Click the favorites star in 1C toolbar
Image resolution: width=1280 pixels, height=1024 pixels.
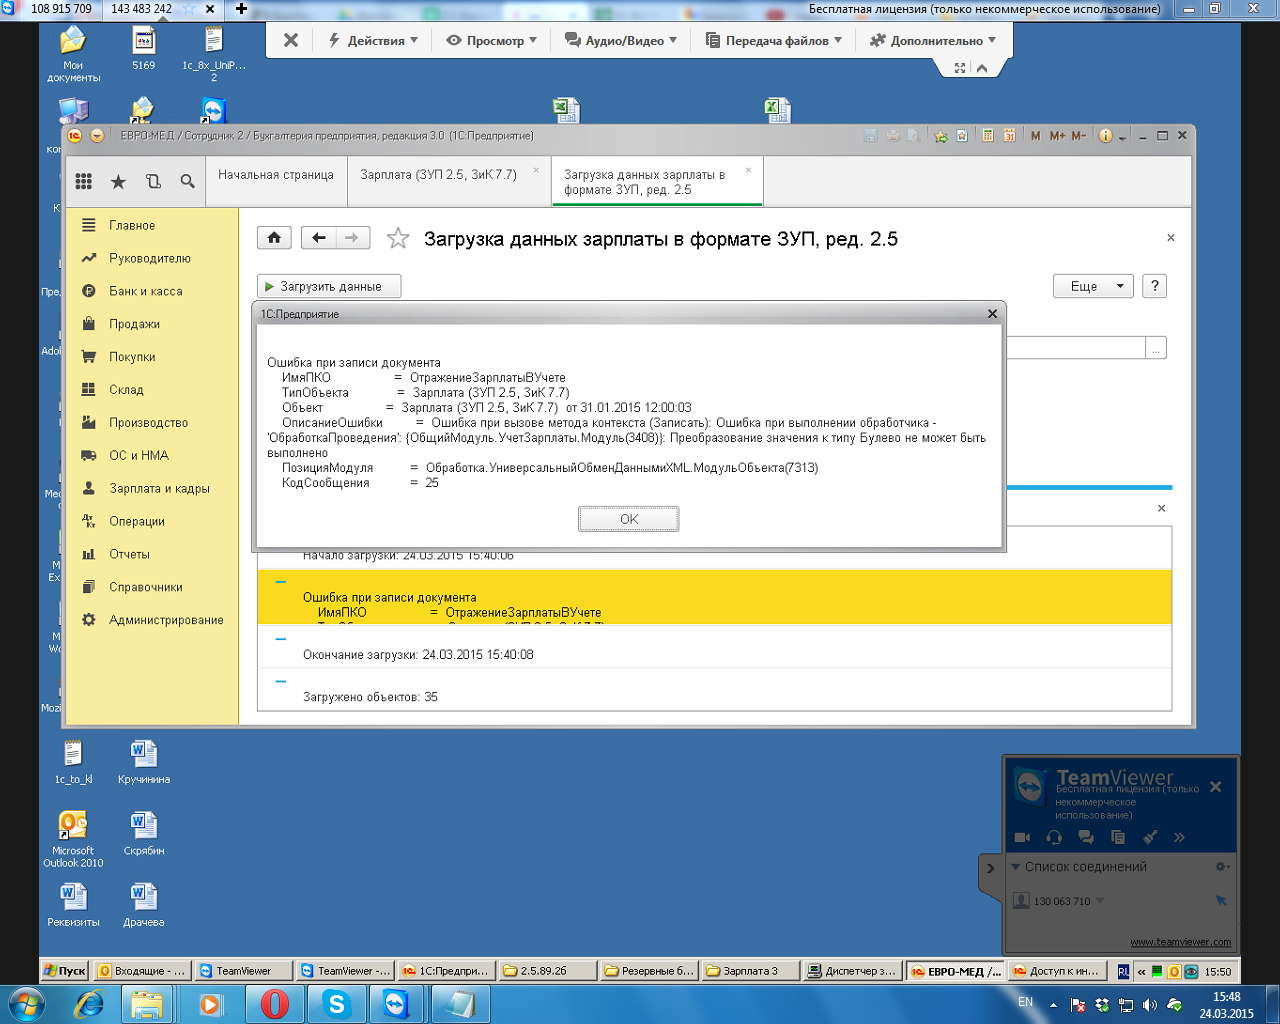click(118, 181)
